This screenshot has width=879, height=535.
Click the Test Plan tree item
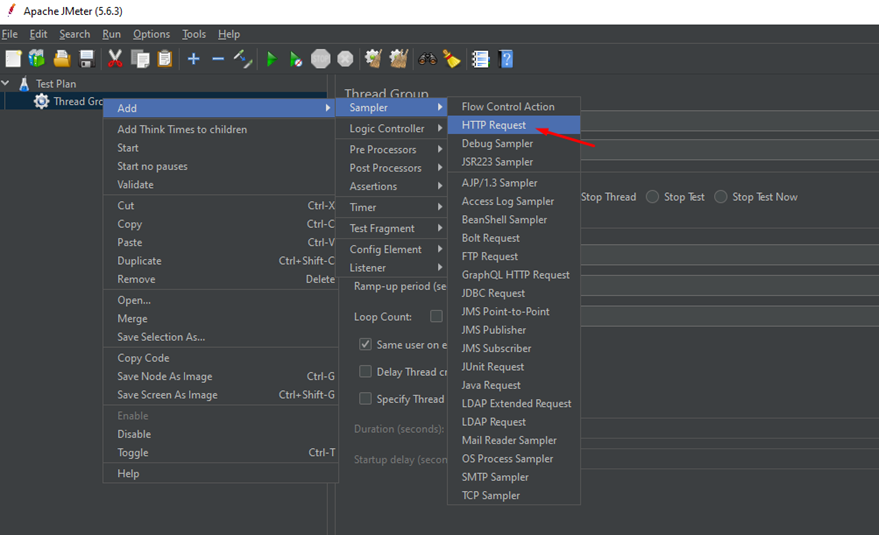pos(56,84)
